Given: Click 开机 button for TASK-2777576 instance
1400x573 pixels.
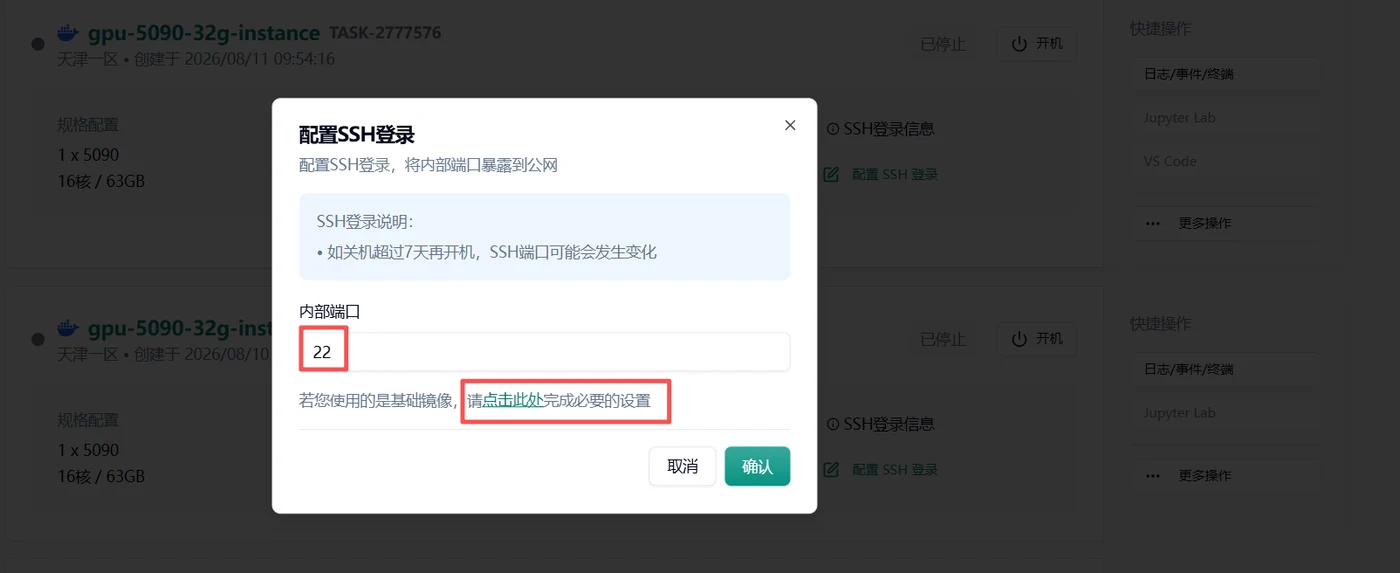Looking at the screenshot, I should tap(1037, 44).
